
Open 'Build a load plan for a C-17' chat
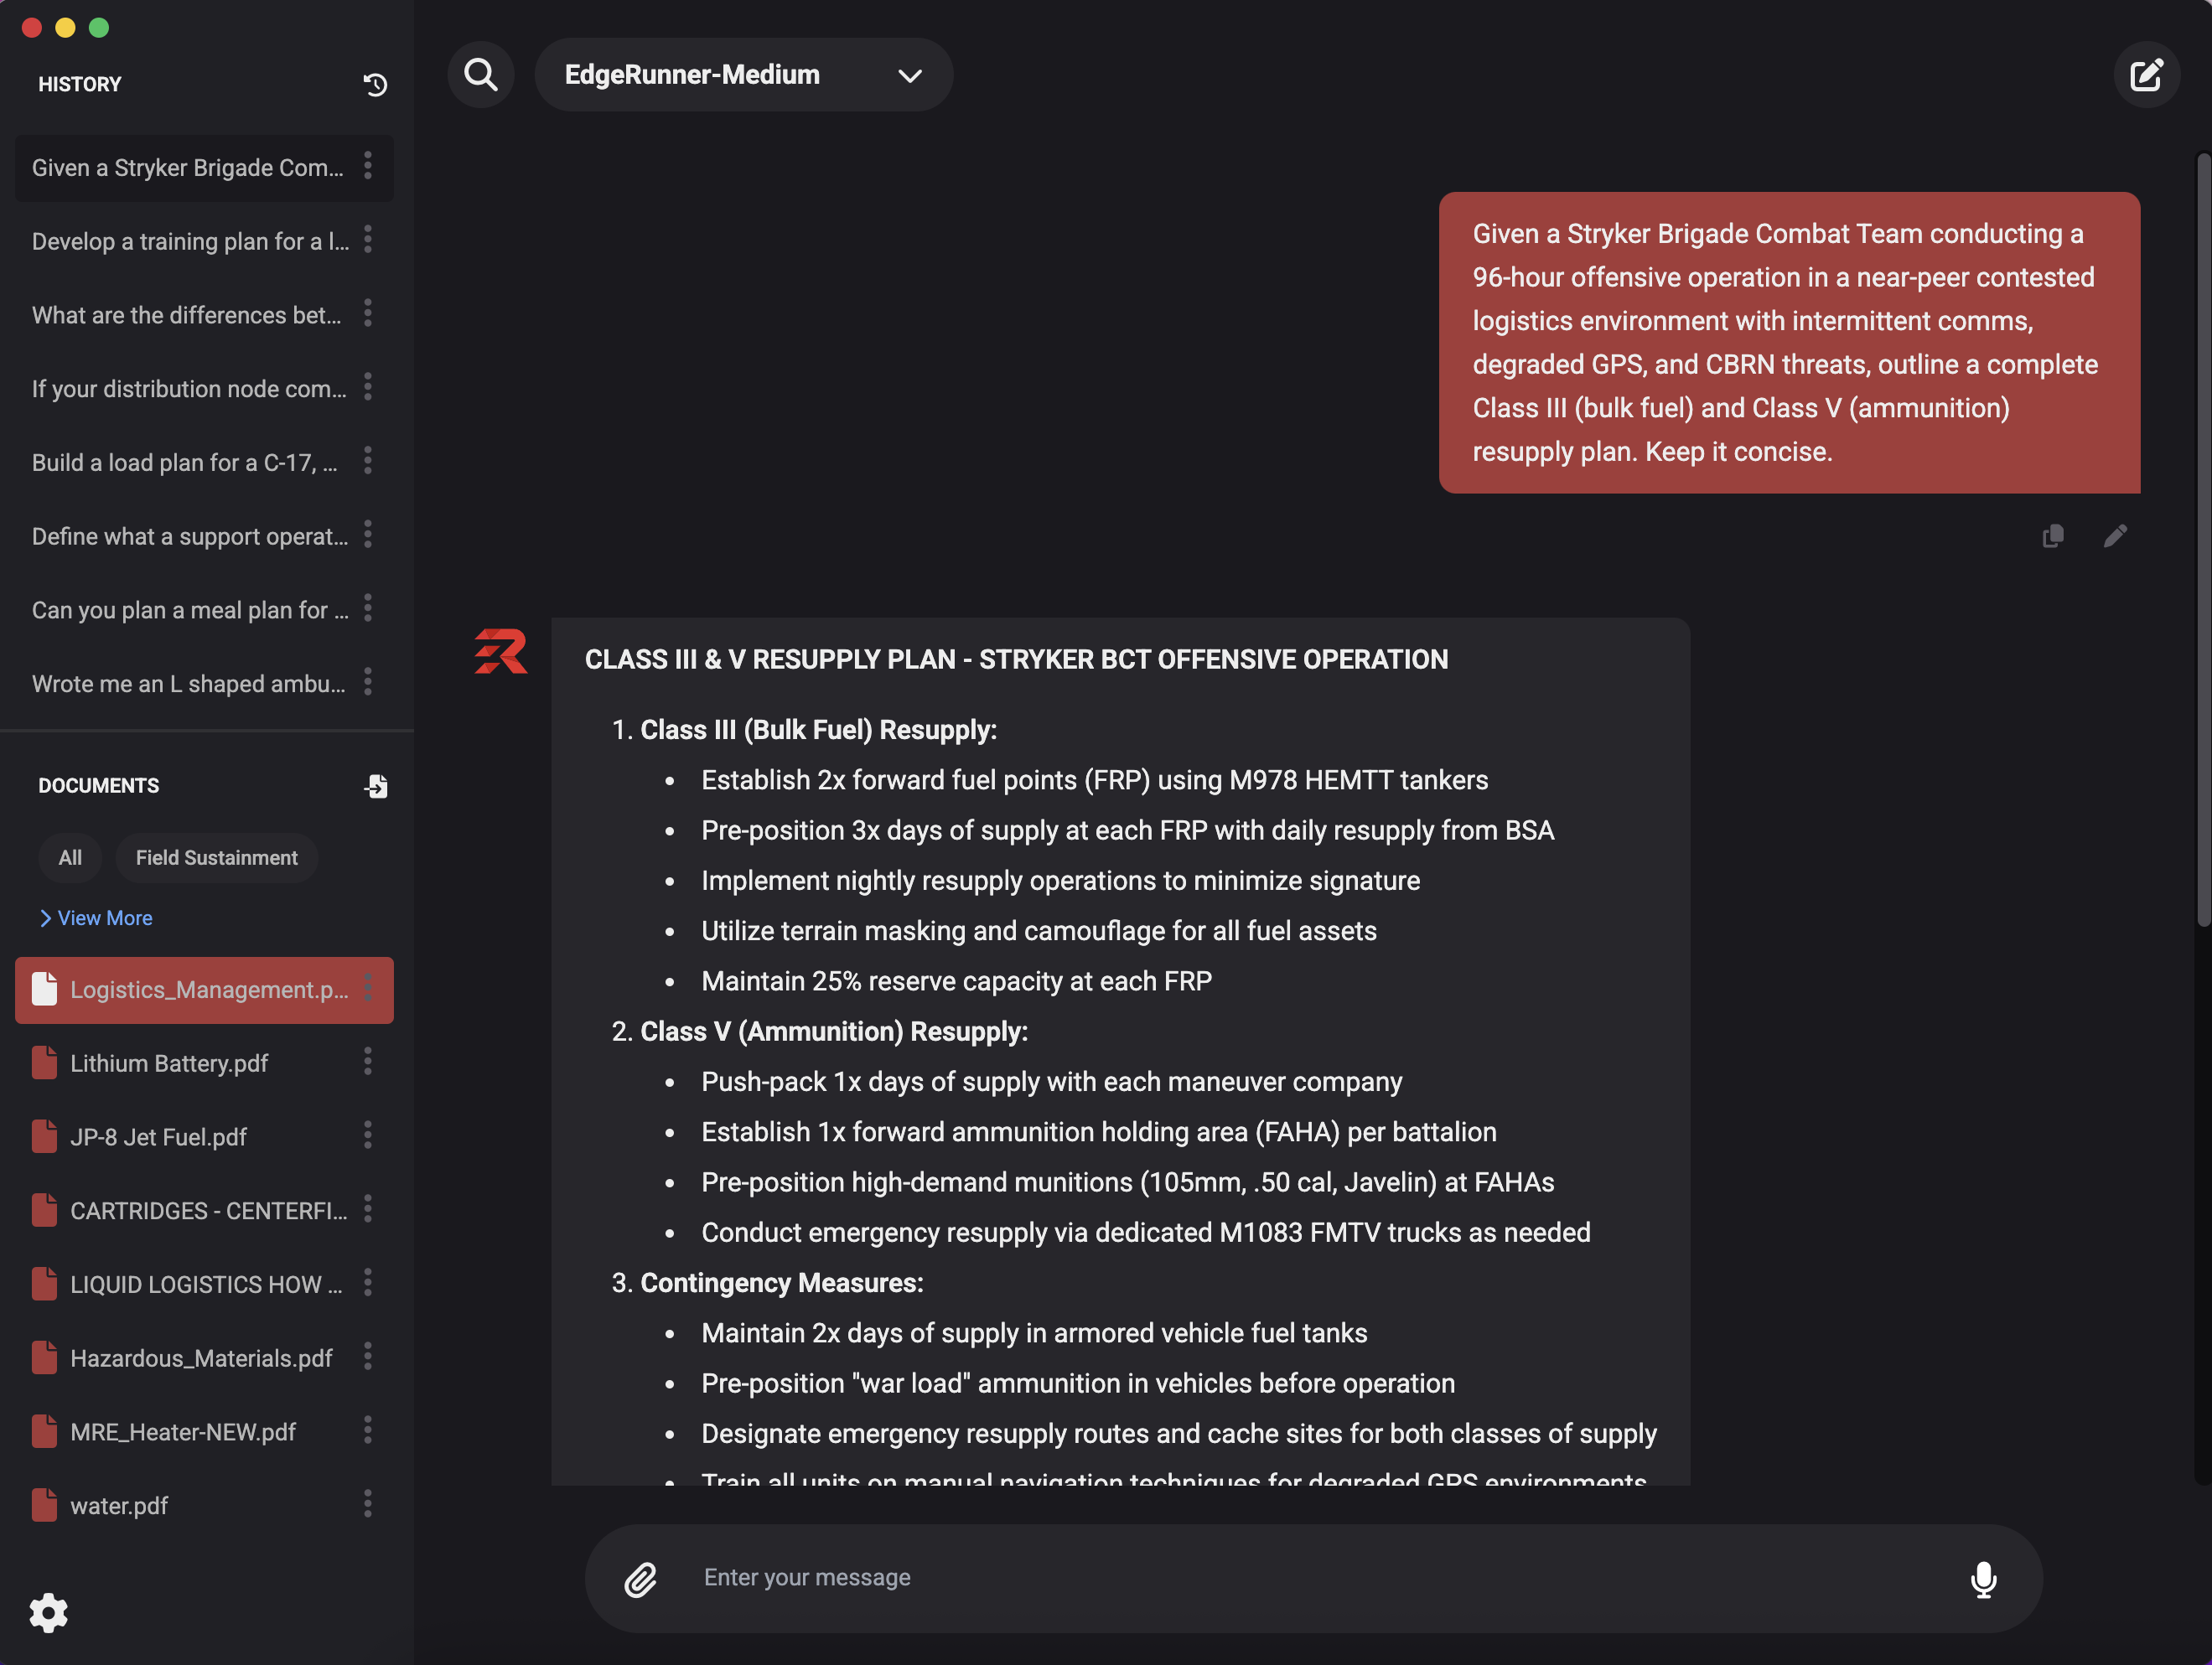pyautogui.click(x=185, y=463)
